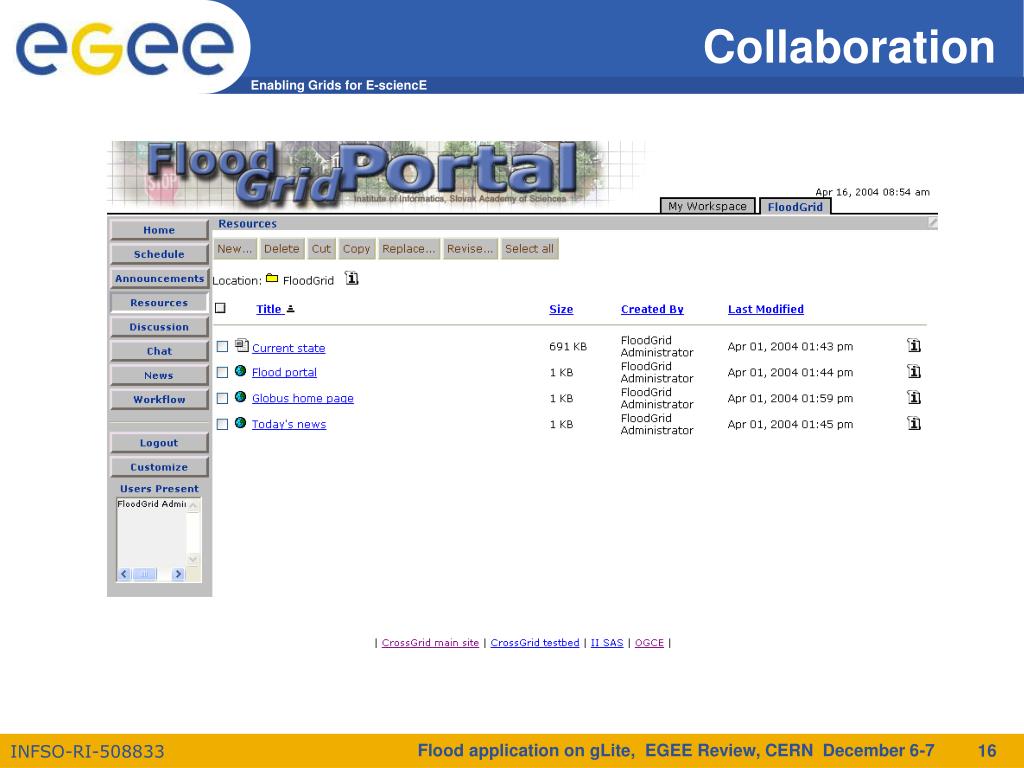Open Chat in the sidebar
The height and width of the screenshot is (768, 1024).
tap(159, 351)
